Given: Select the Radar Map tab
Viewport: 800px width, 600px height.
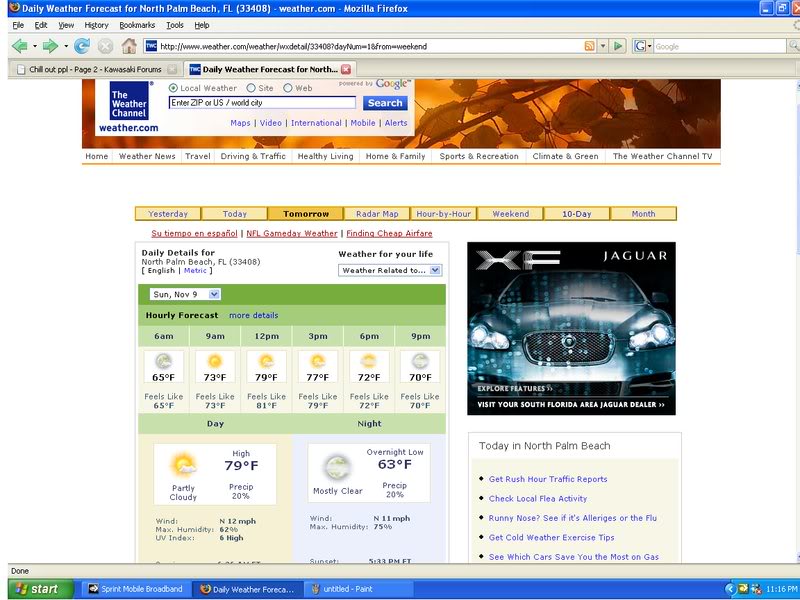Looking at the screenshot, I should (x=377, y=214).
